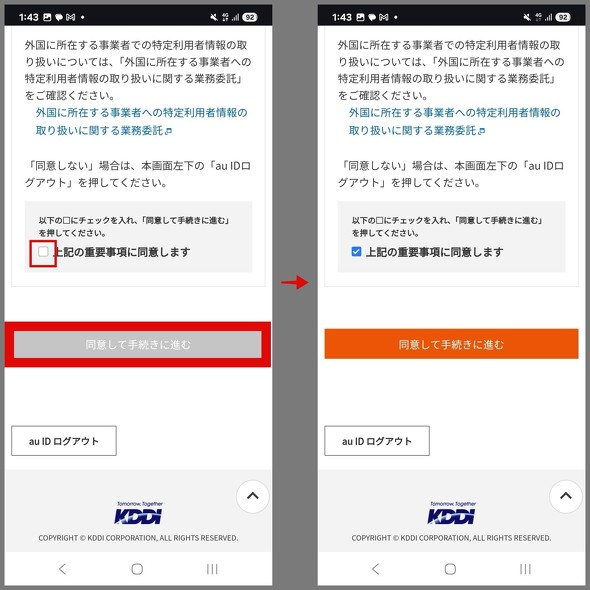Screen dimensions: 590x590
Task: Tap recent apps icon in right screen
Action: [525, 569]
